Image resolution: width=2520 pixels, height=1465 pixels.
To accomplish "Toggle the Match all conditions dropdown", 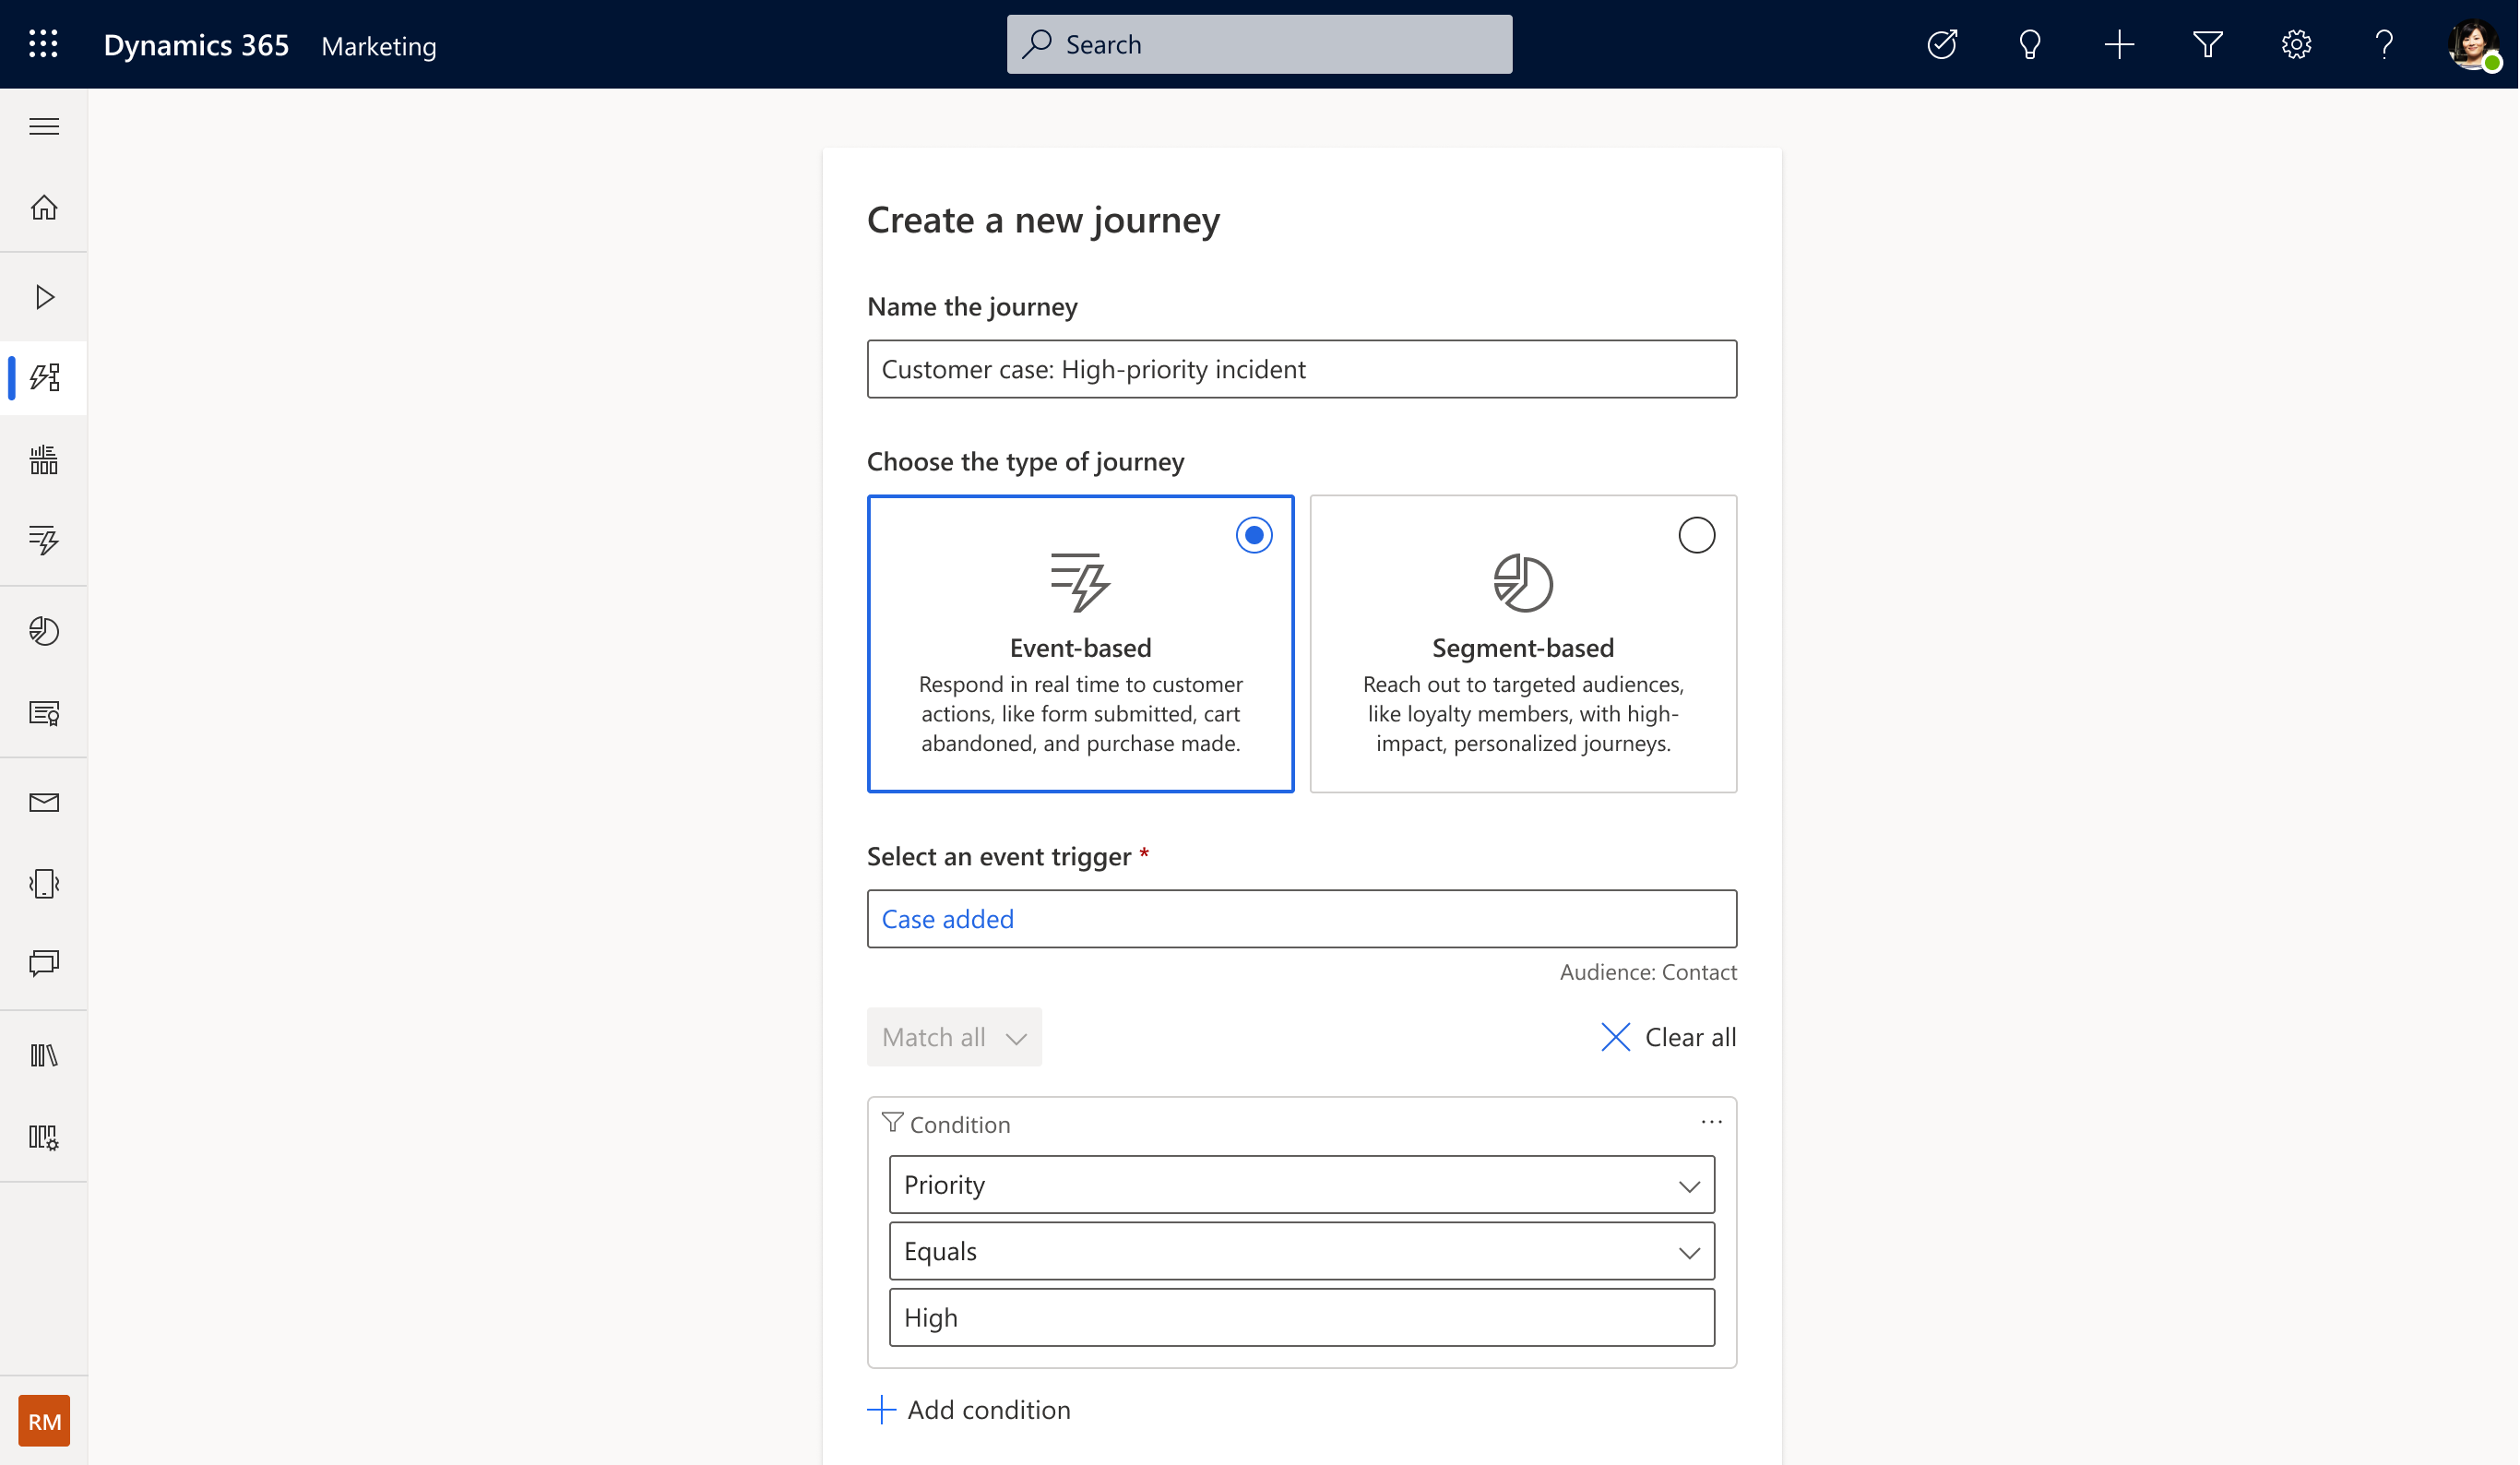I will (954, 1036).
